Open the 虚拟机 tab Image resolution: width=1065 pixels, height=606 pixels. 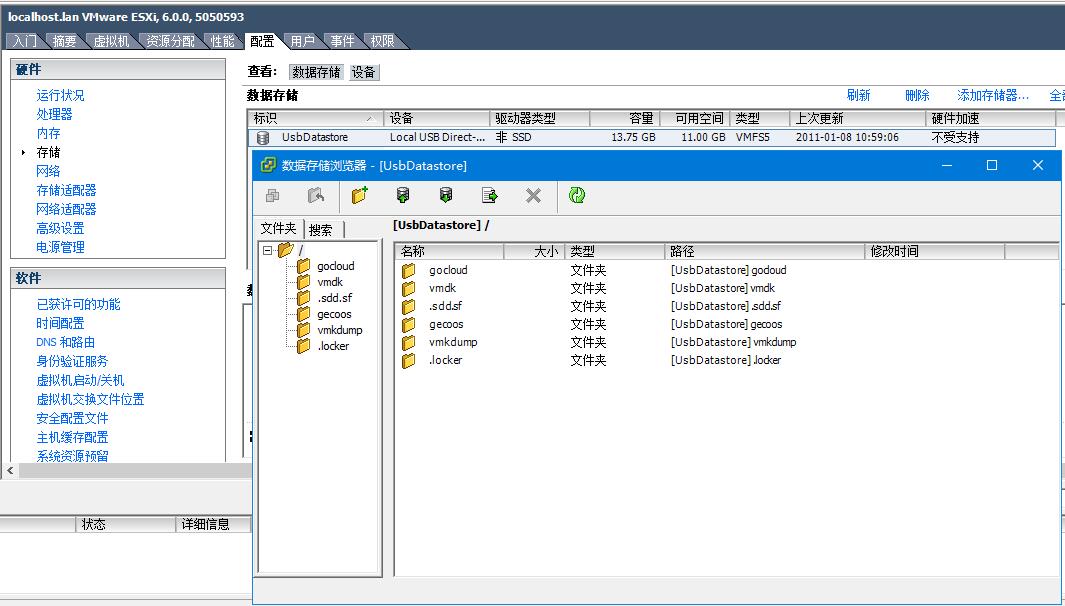111,41
